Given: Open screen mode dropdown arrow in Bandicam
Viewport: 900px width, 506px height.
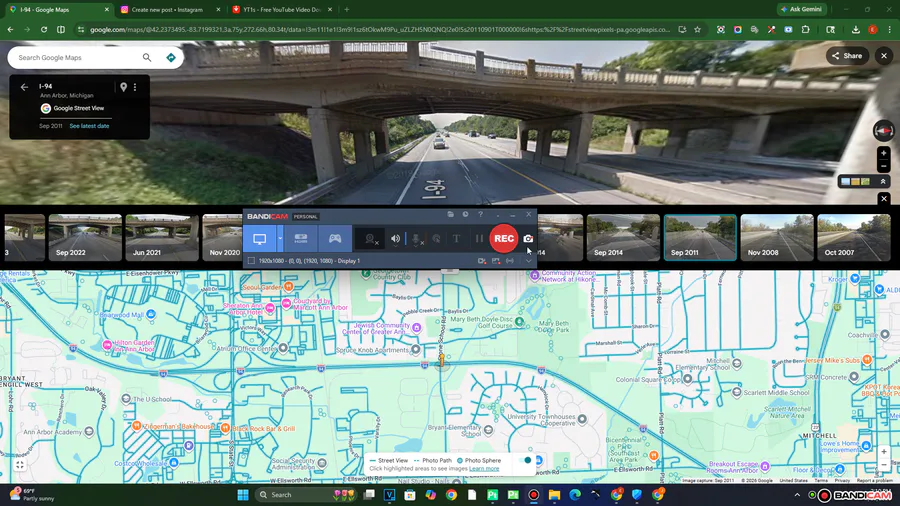Looking at the screenshot, I should pos(280,239).
